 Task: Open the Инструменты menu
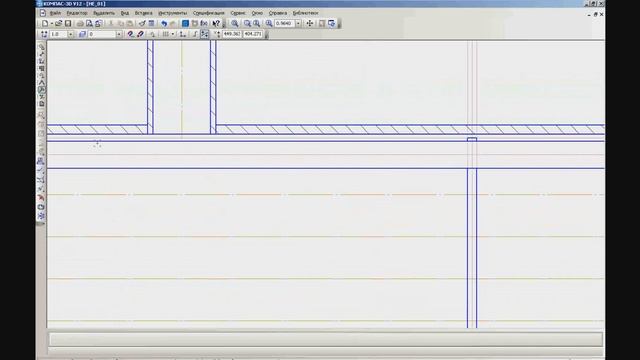172,13
